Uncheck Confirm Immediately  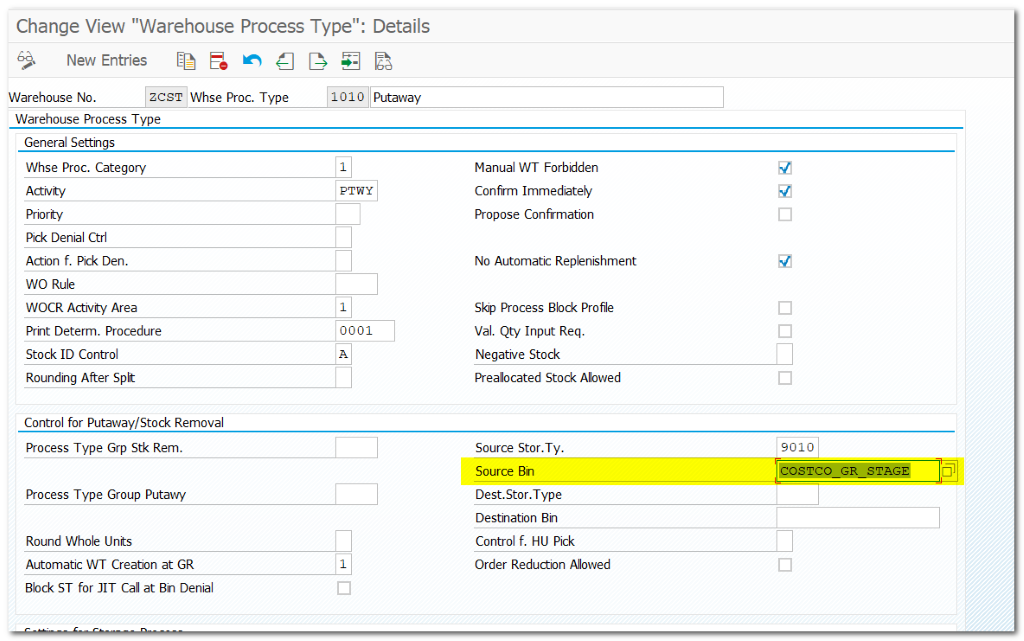tap(784, 190)
